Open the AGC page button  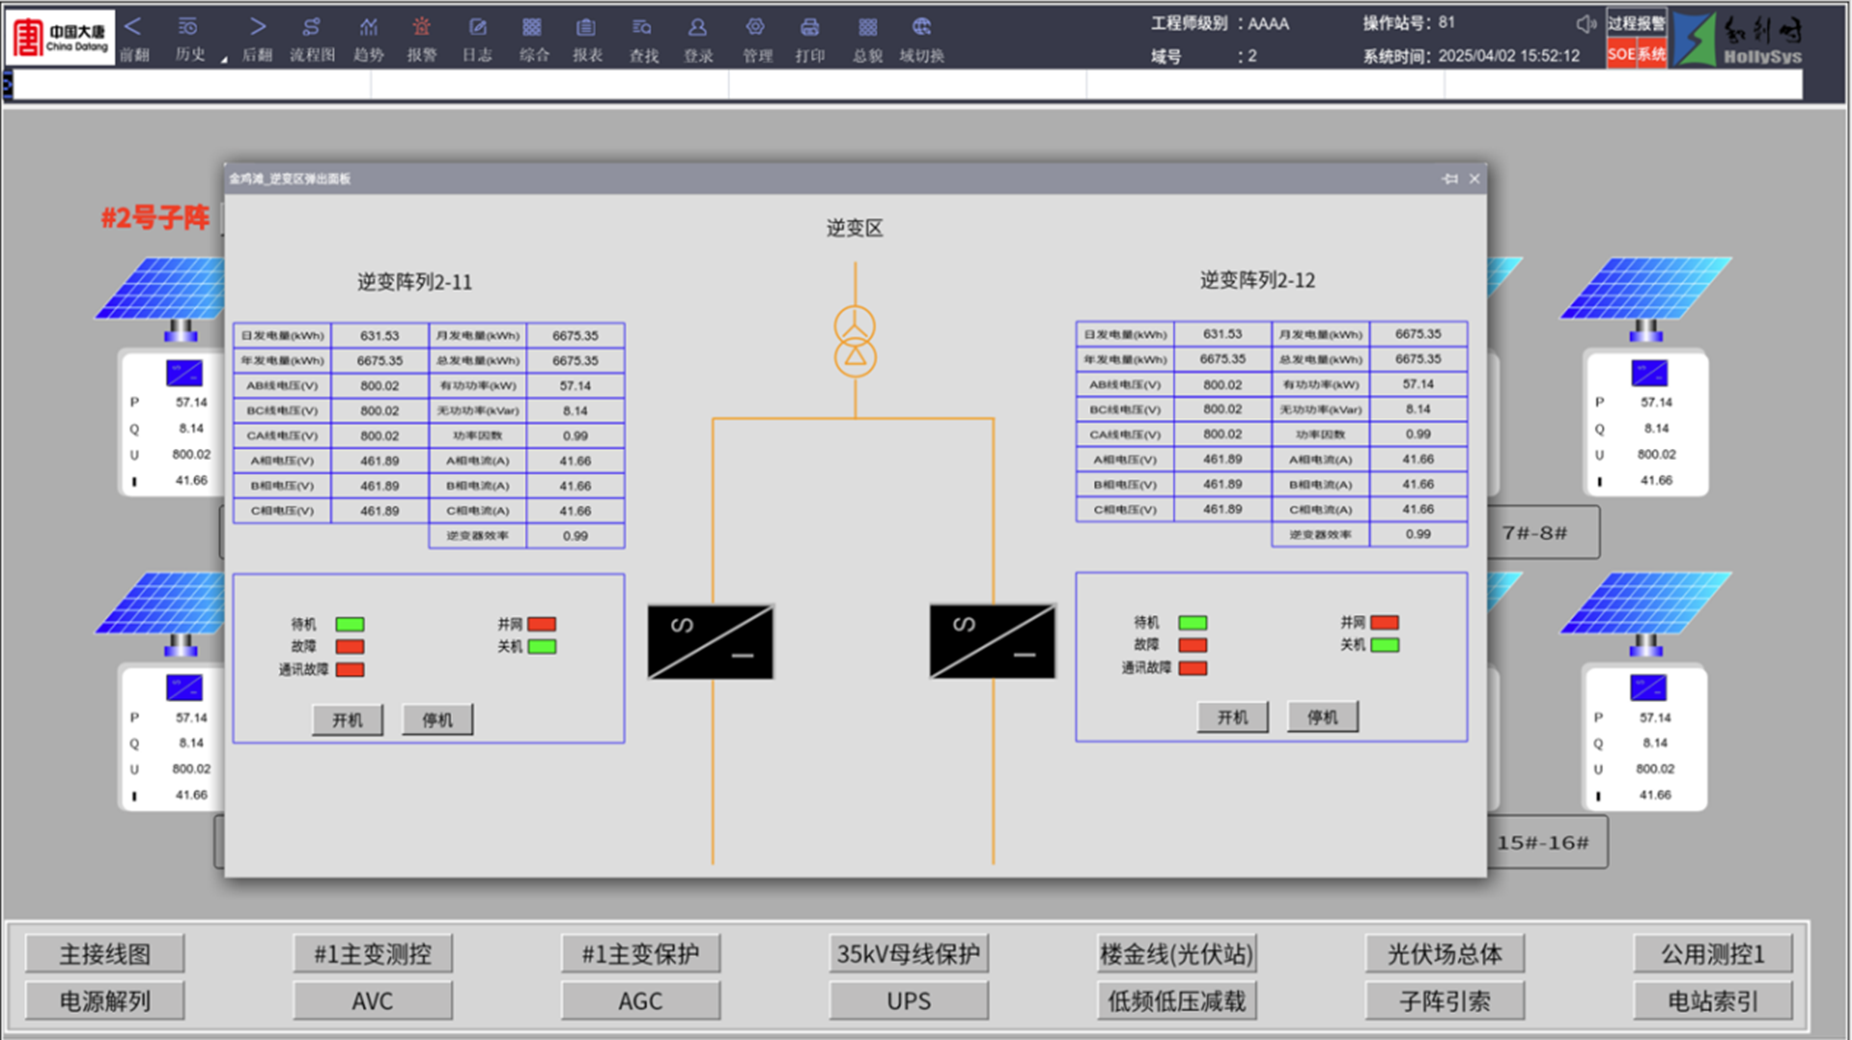pos(640,1001)
